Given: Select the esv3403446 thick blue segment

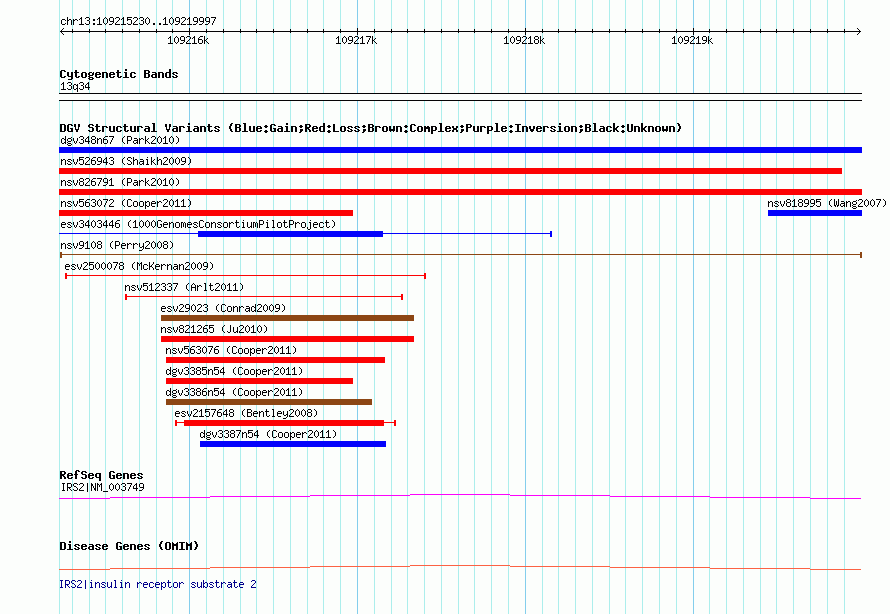Looking at the screenshot, I should coord(291,234).
